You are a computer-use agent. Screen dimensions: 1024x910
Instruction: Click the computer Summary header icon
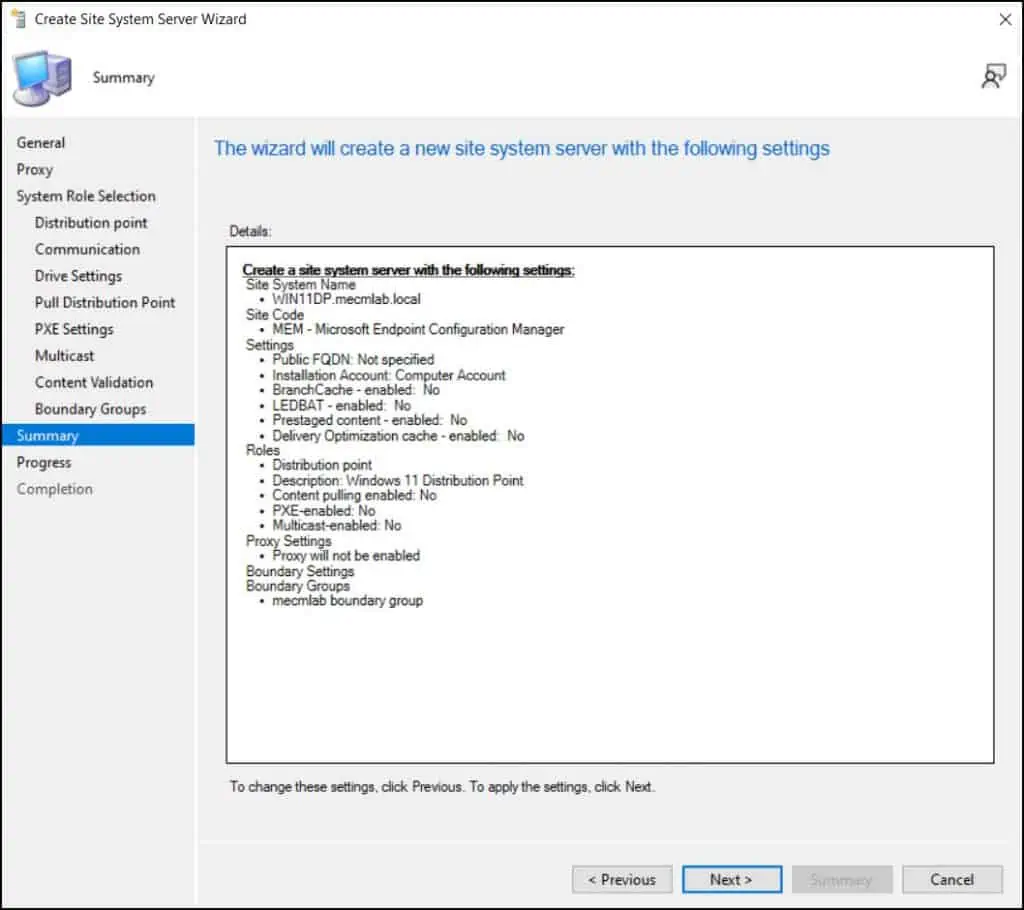tap(42, 78)
